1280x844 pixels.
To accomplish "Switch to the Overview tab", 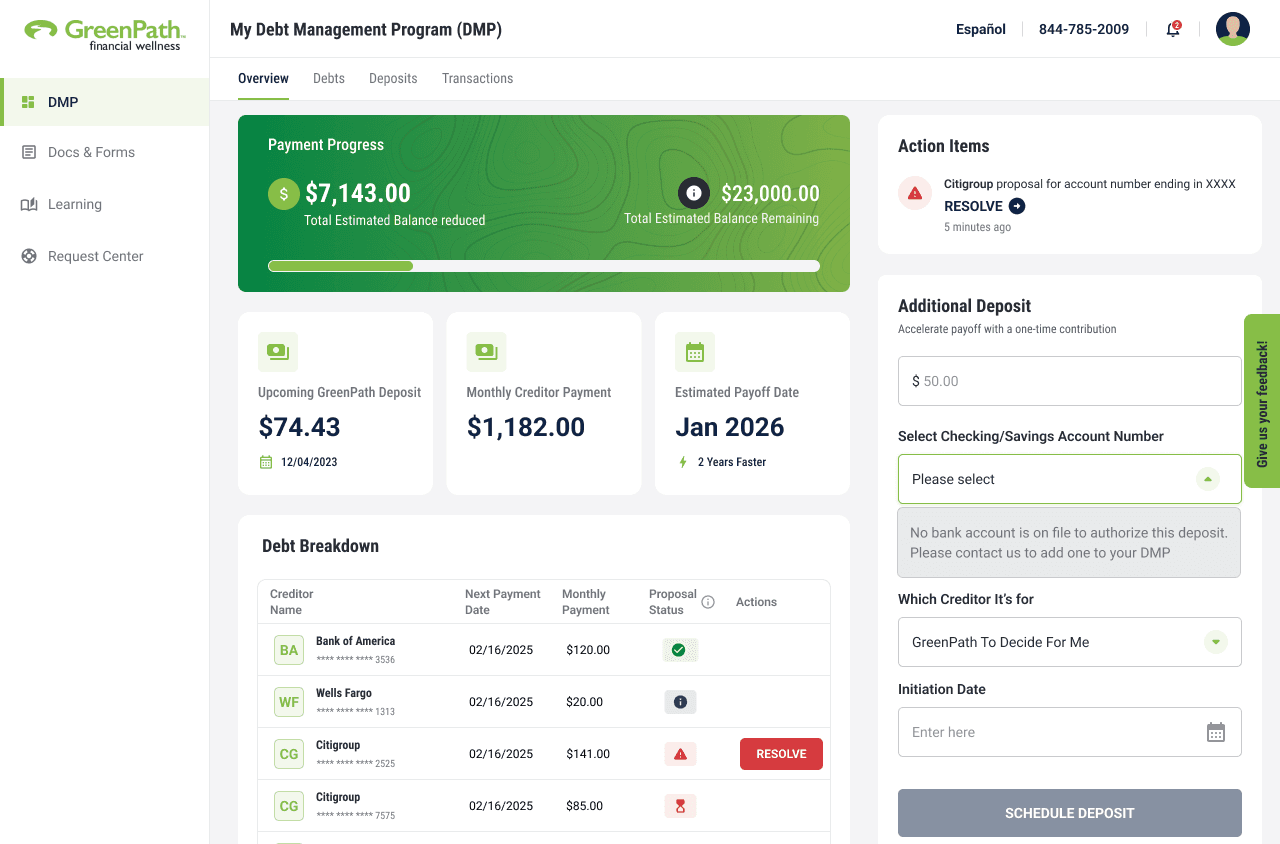I will pos(263,78).
